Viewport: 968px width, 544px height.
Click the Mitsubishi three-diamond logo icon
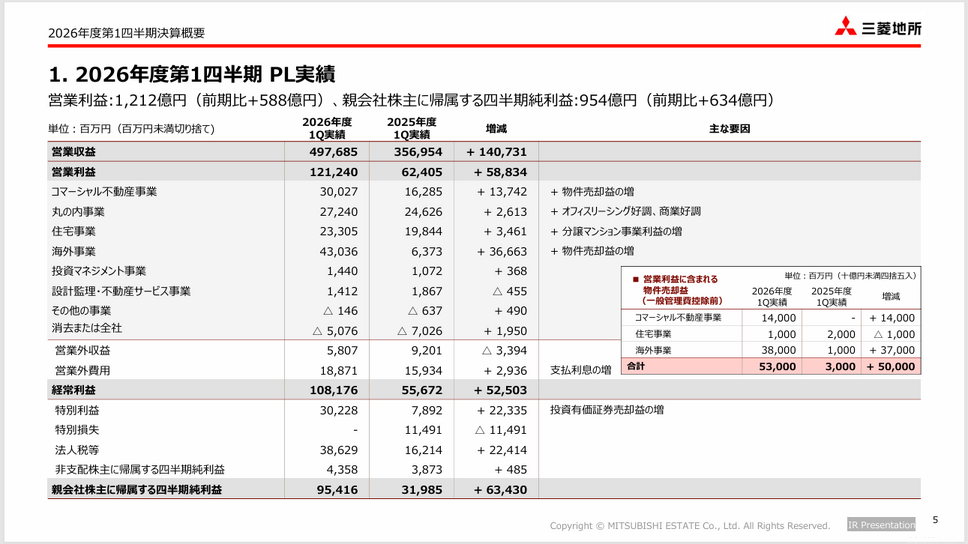(x=845, y=27)
